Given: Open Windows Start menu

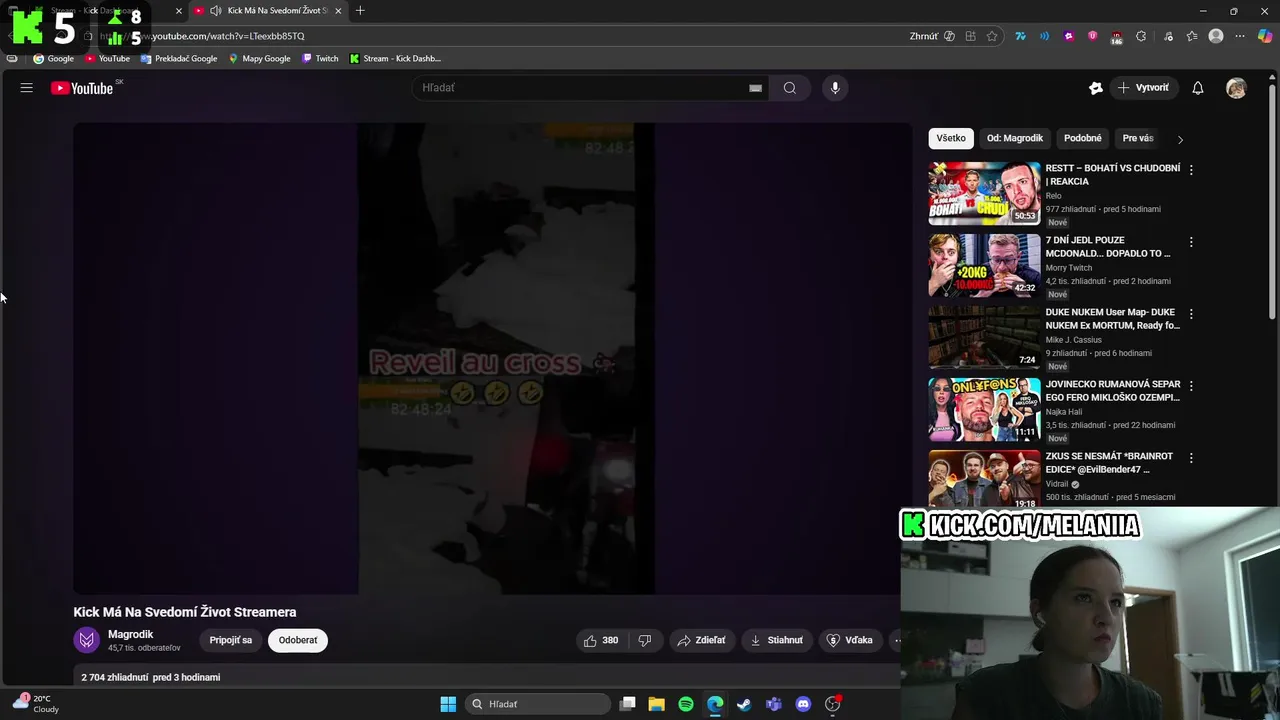Looking at the screenshot, I should tap(448, 704).
